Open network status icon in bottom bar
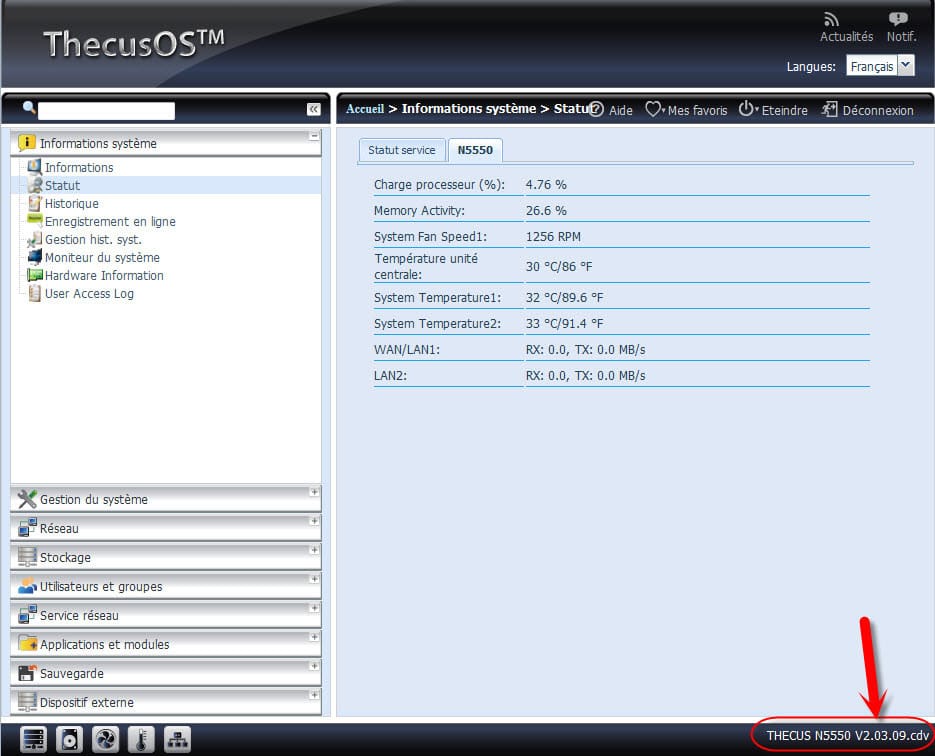Viewport: 935px width, 756px height. 178,740
